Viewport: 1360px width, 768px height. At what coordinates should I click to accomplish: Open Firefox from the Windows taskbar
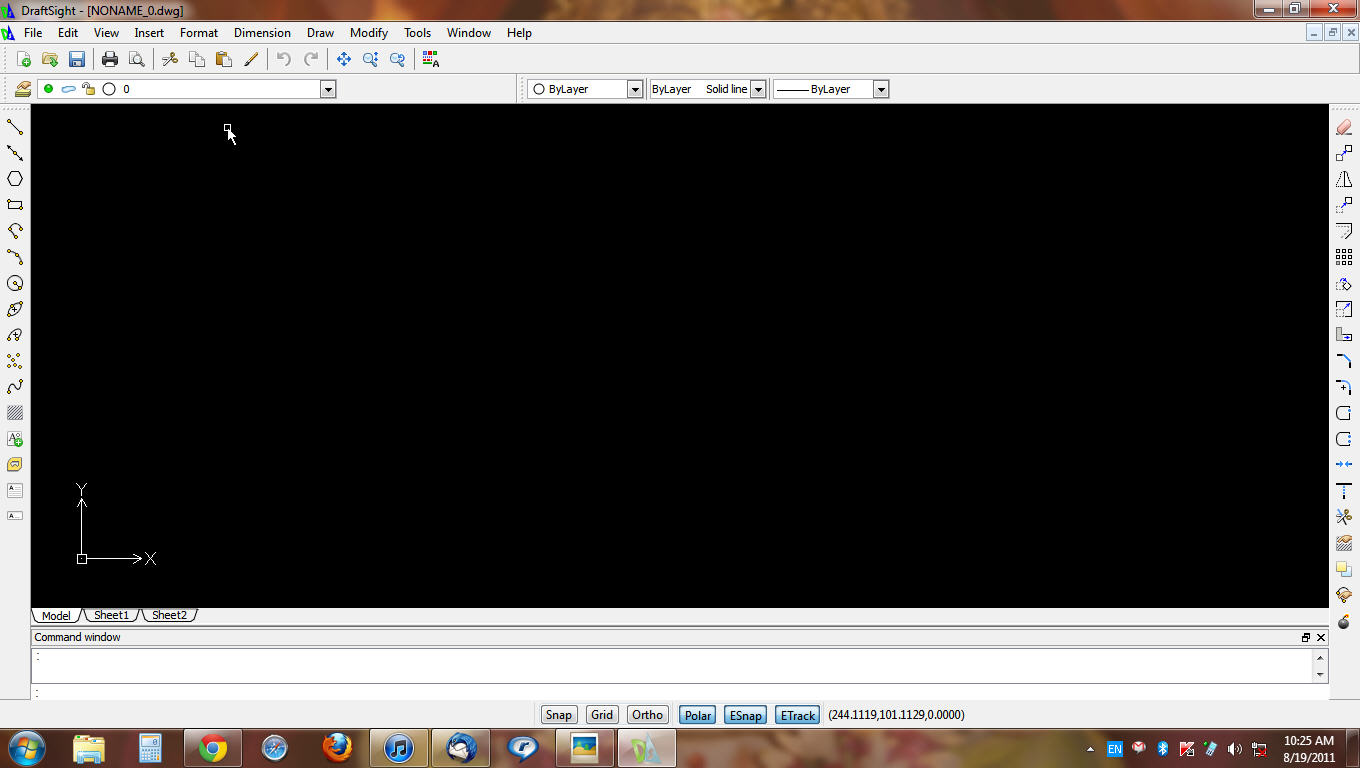(x=337, y=747)
